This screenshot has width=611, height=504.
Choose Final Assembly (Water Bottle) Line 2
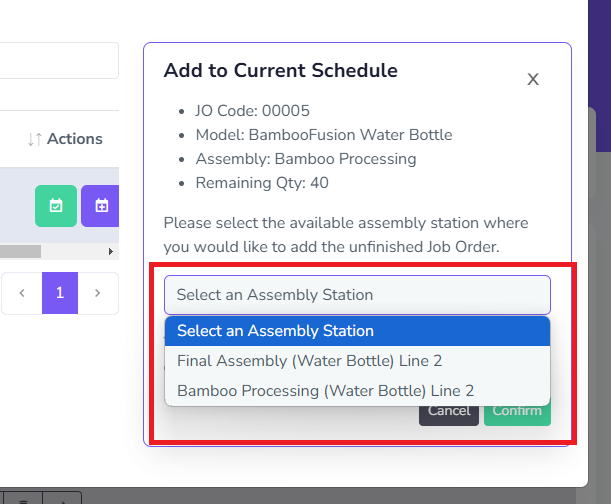click(323, 361)
